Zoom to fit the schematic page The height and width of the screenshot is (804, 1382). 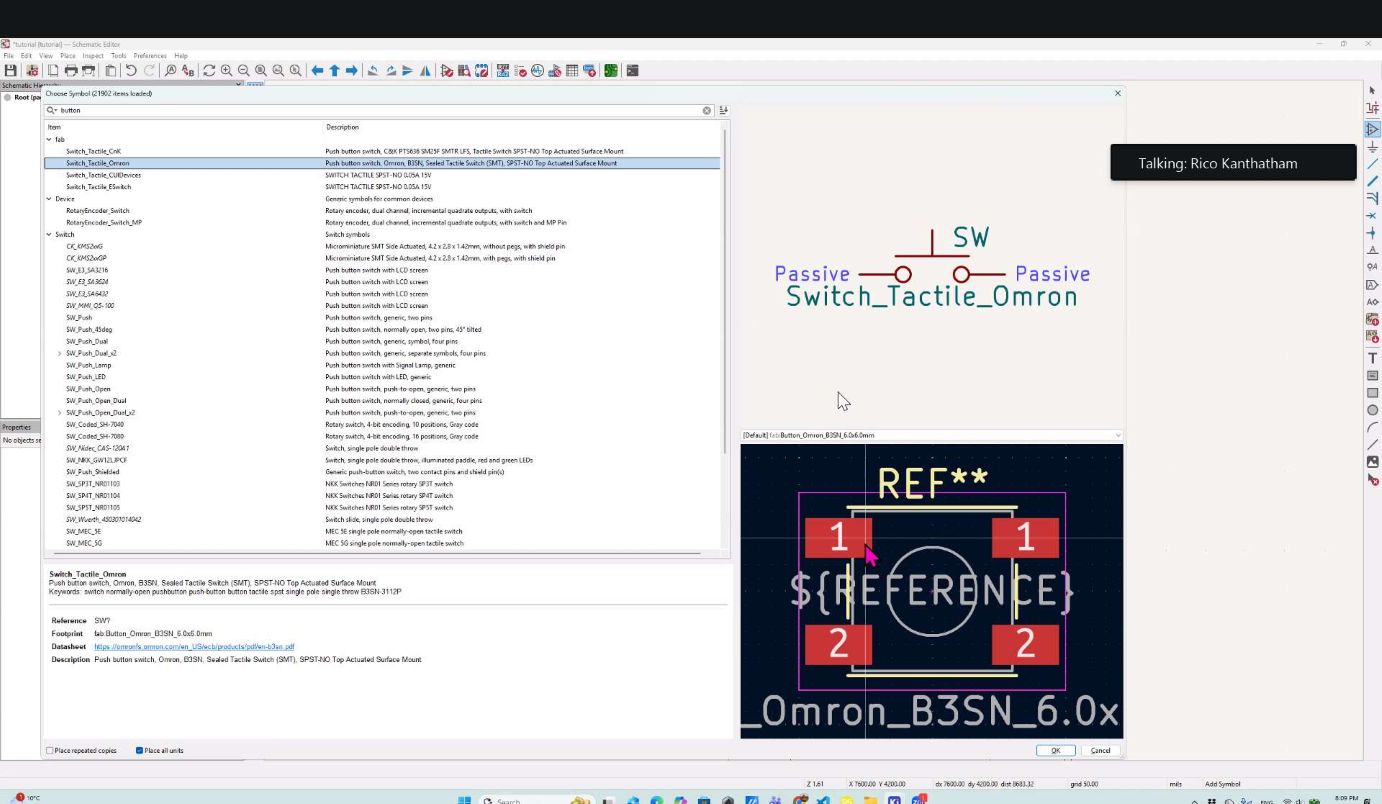coord(259,70)
